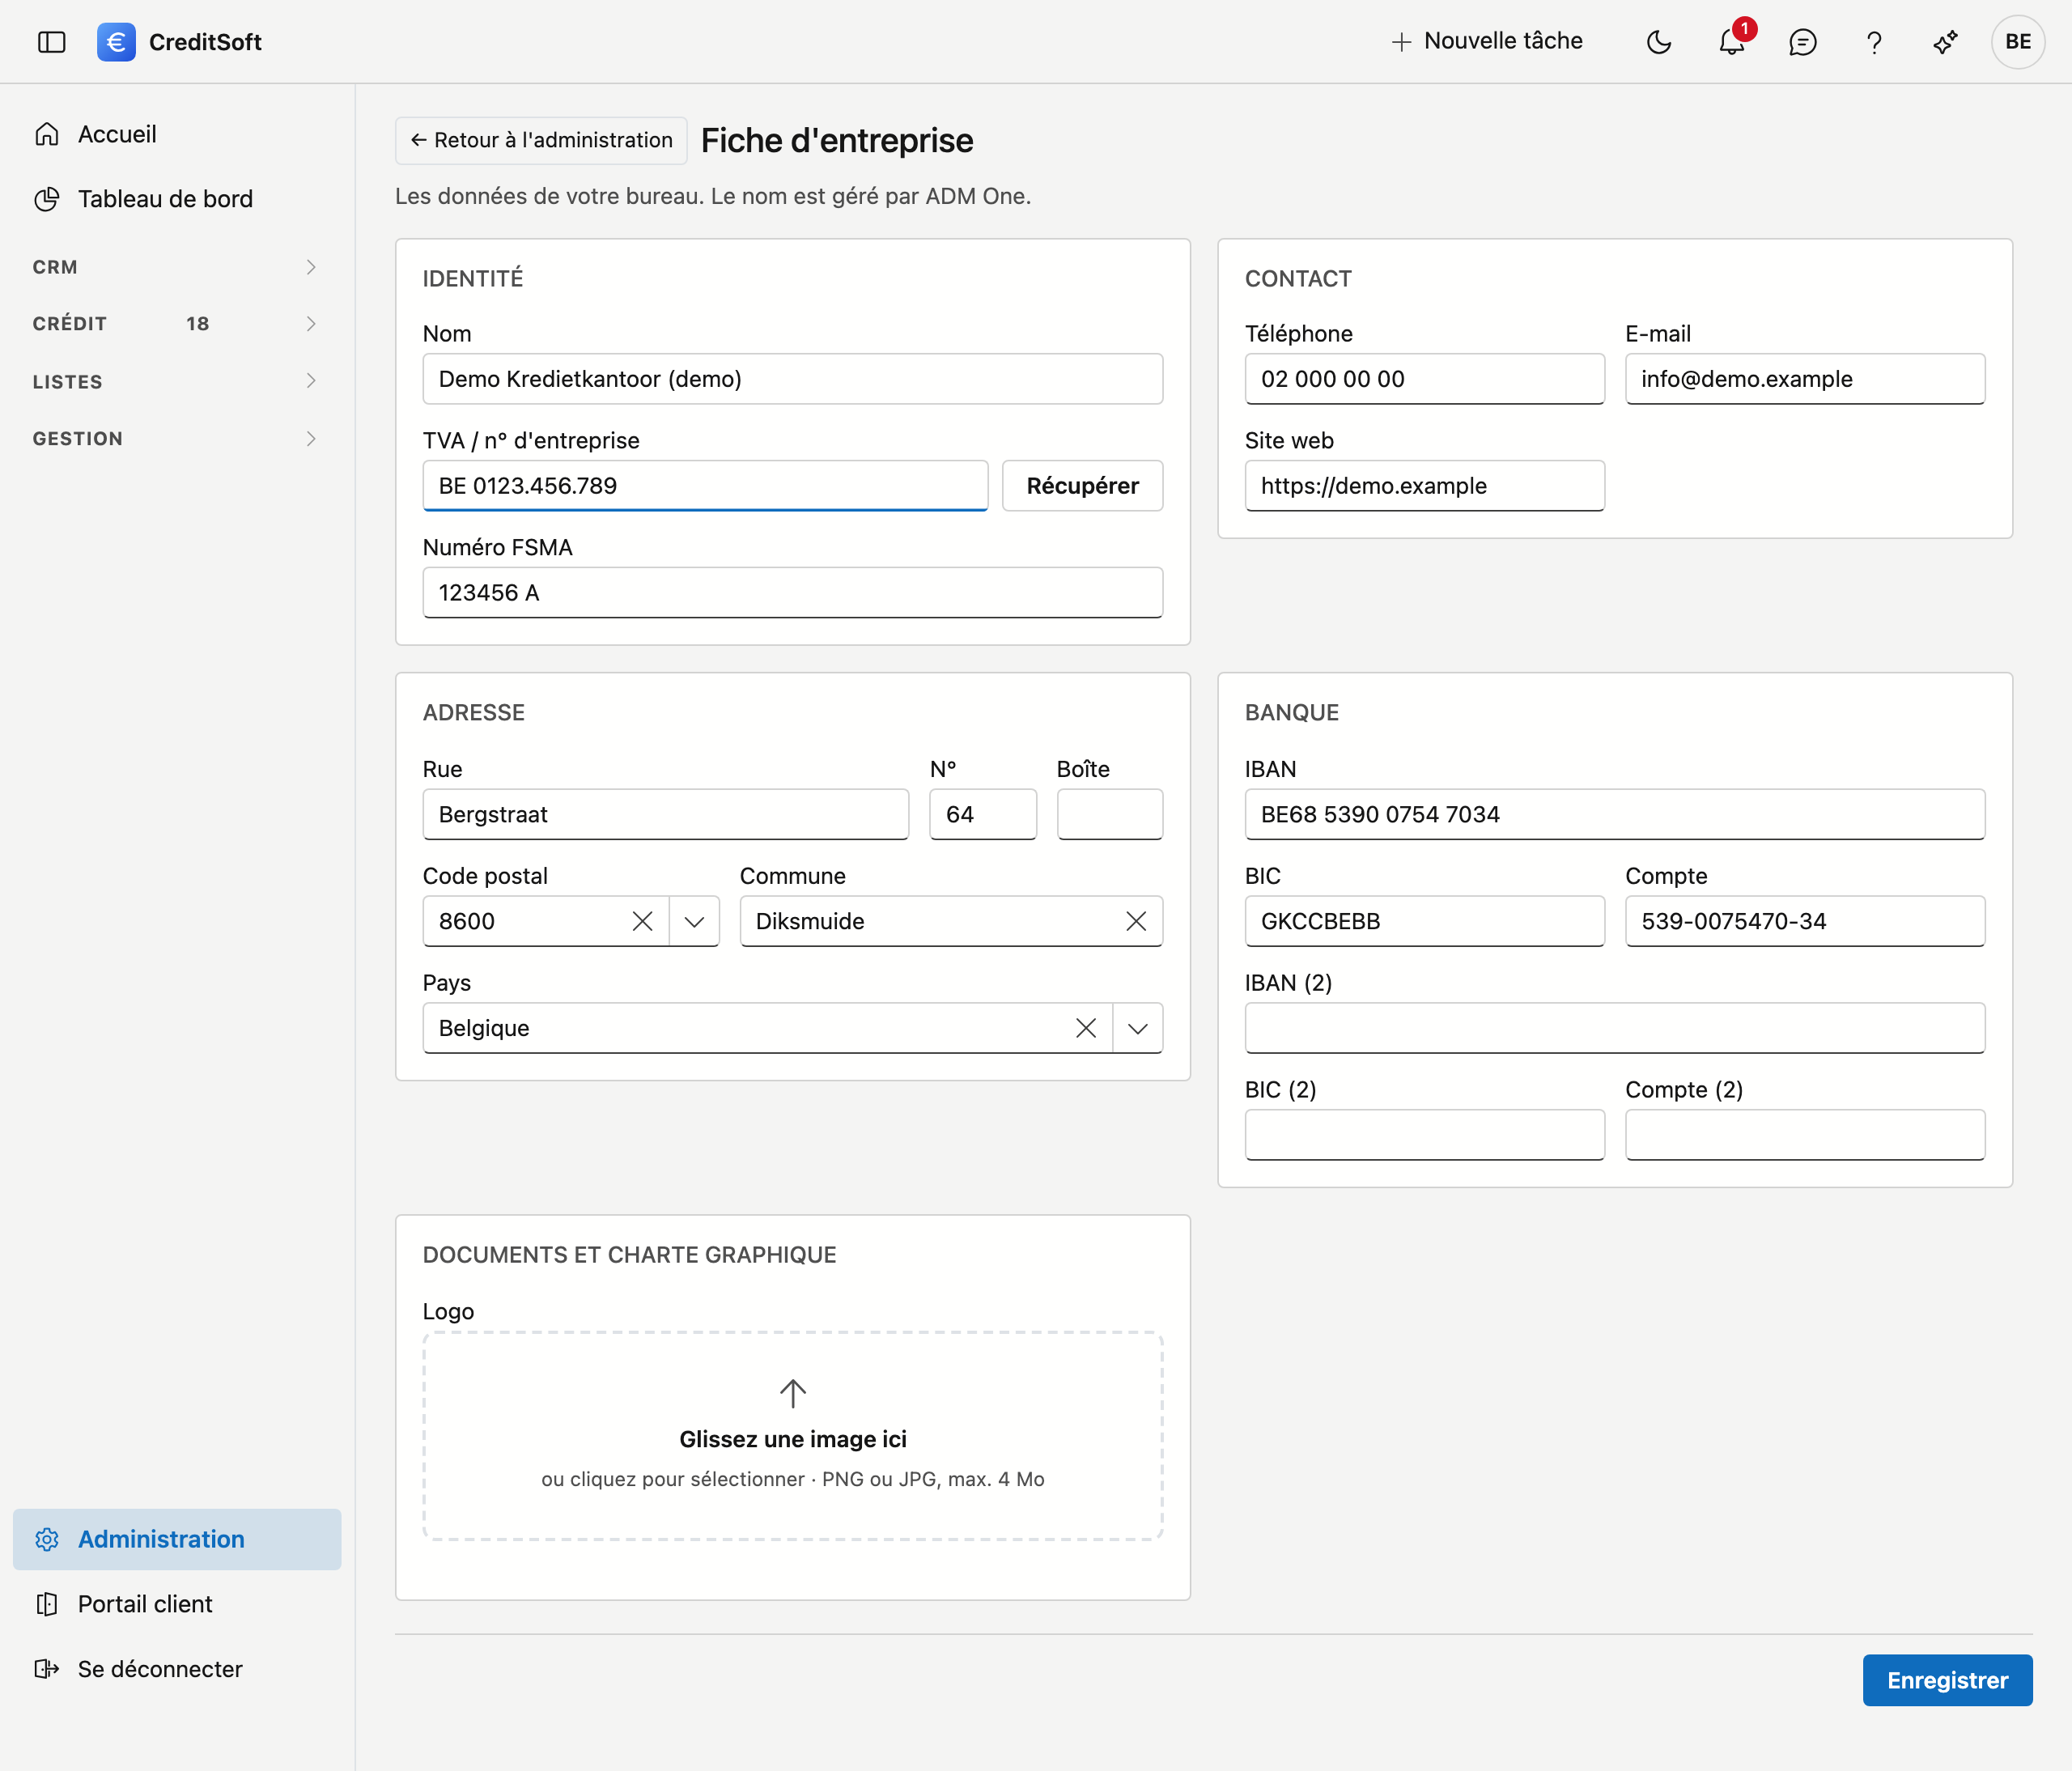This screenshot has height=1771, width=2072.
Task: Click the upload arrow icon
Action: (x=792, y=1393)
